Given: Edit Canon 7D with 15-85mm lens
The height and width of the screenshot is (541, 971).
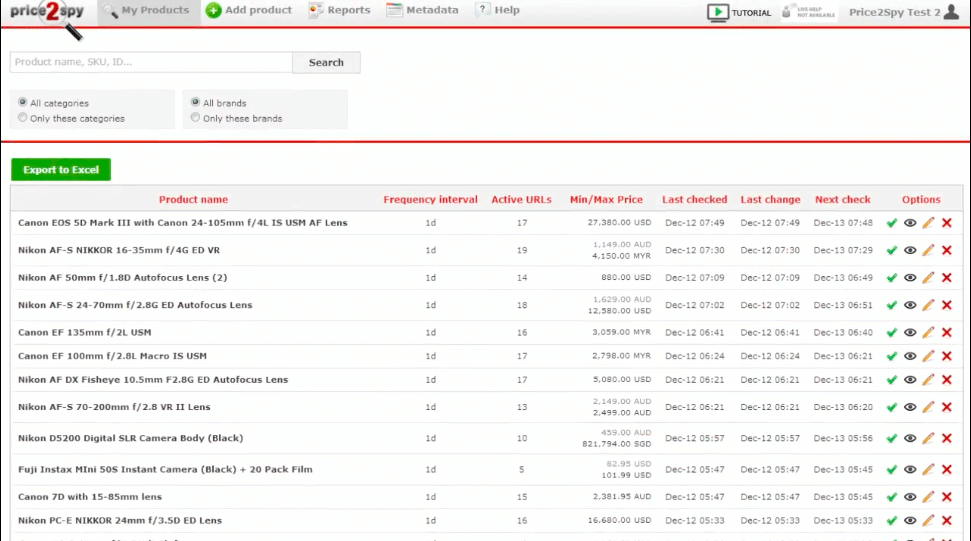Looking at the screenshot, I should pos(928,497).
